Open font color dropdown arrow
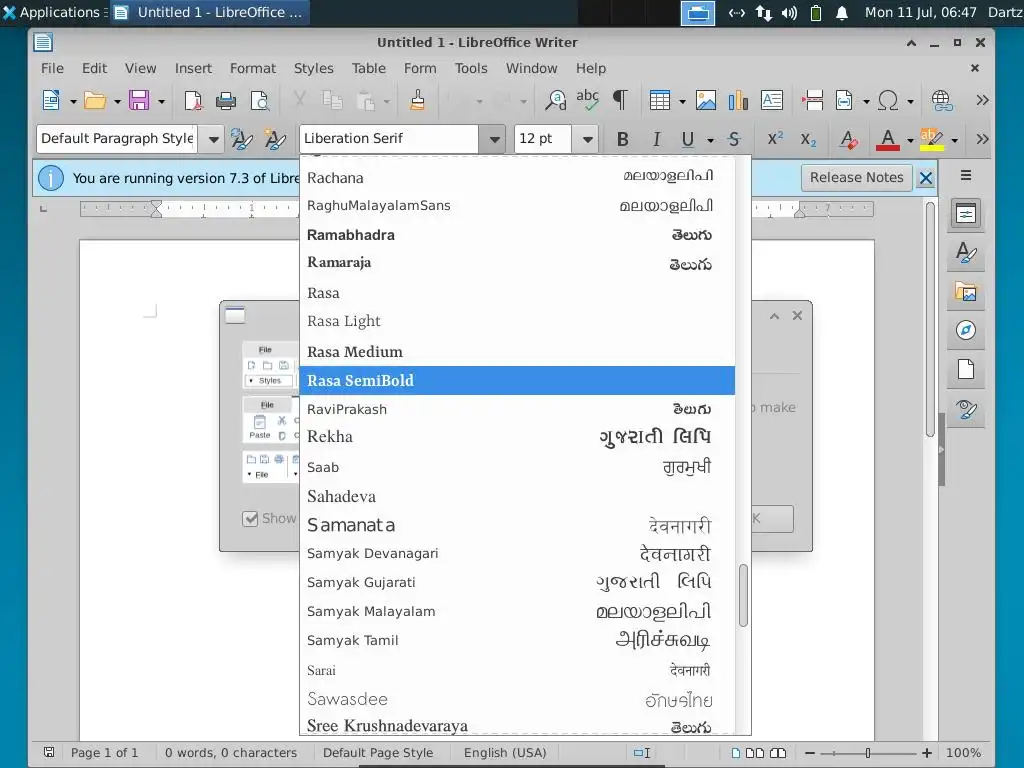Image resolution: width=1024 pixels, height=768 pixels. point(910,140)
